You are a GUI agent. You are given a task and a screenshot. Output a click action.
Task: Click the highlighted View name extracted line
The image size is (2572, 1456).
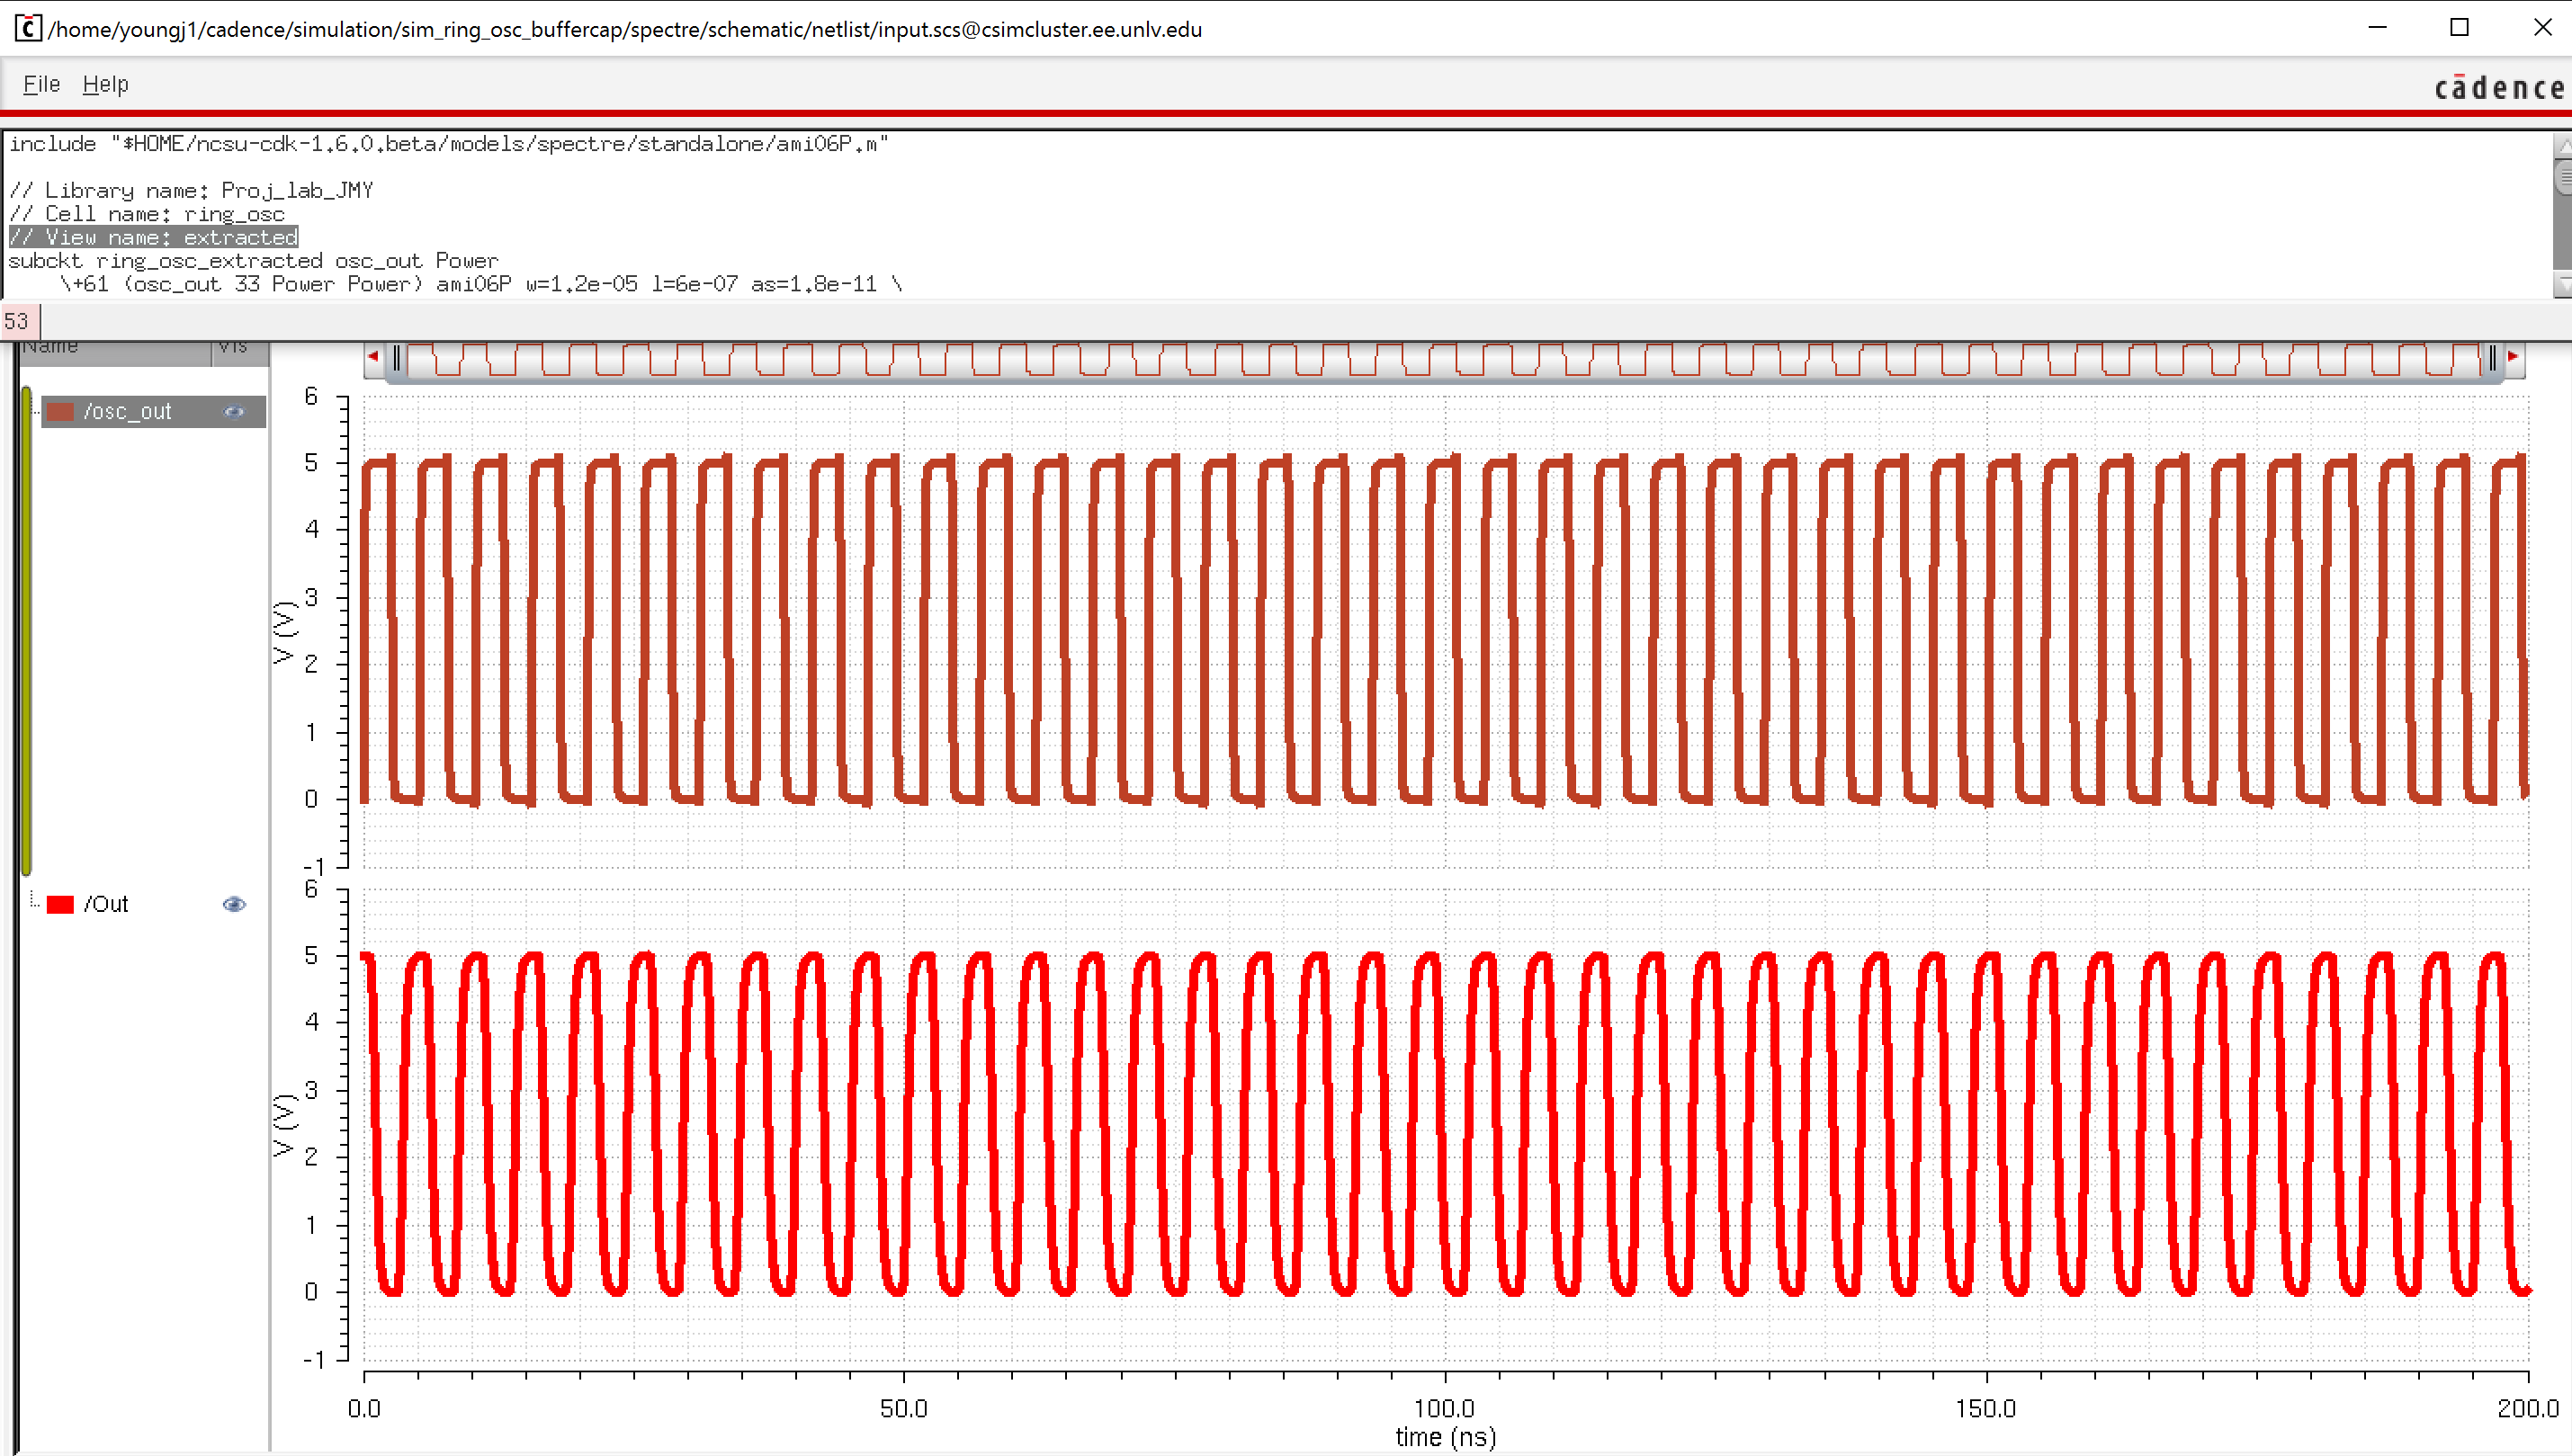coord(154,237)
